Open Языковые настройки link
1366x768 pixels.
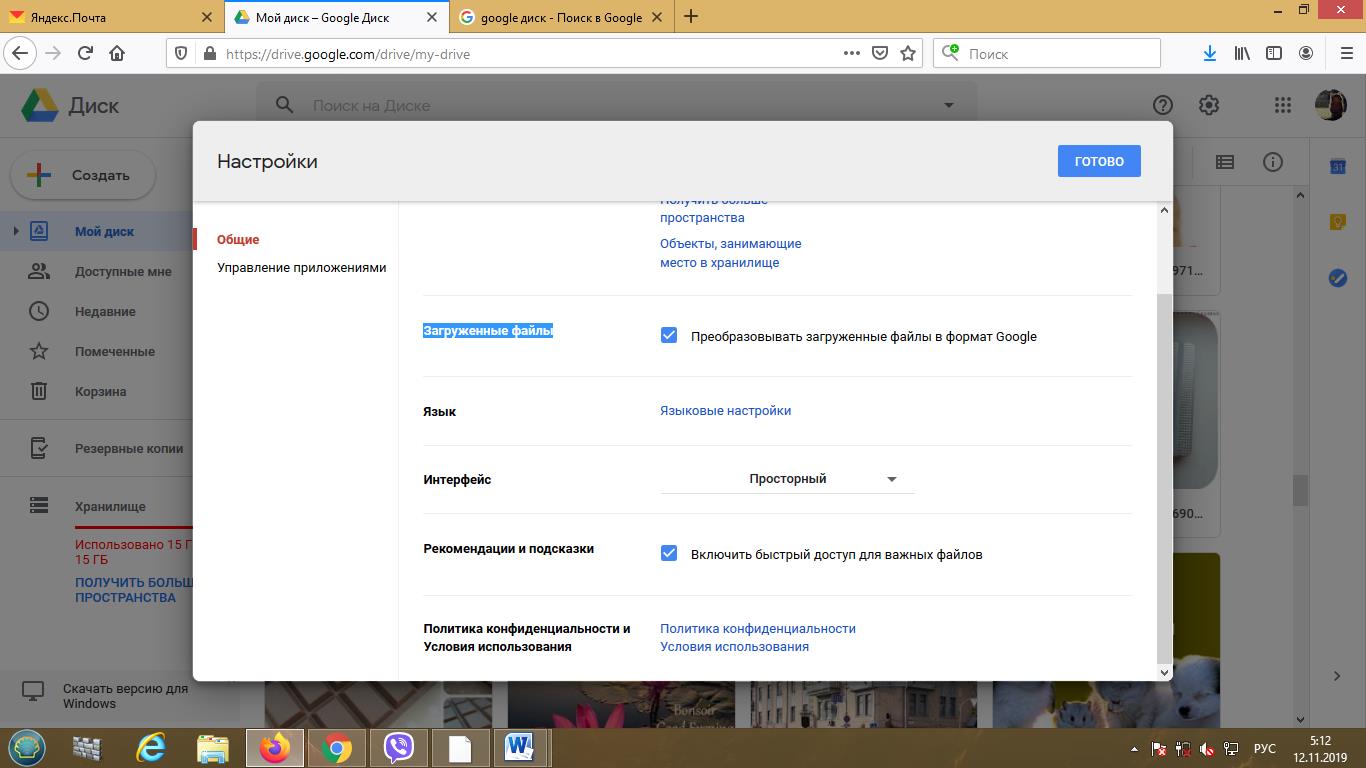[725, 411]
